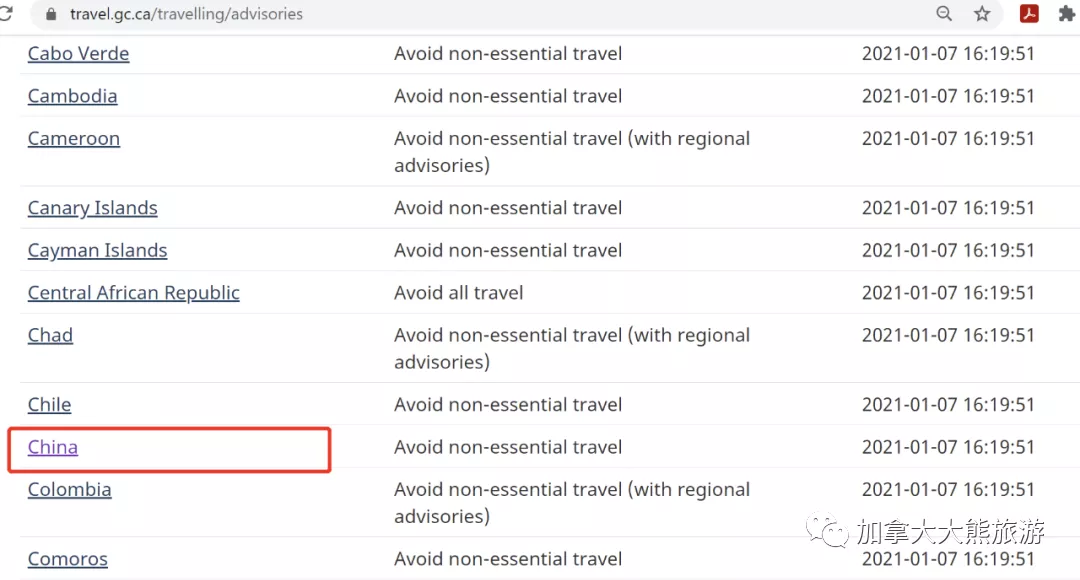Viewport: 1080px width, 580px height.
Task: Click the browser reload icon
Action: pyautogui.click(x=6, y=13)
